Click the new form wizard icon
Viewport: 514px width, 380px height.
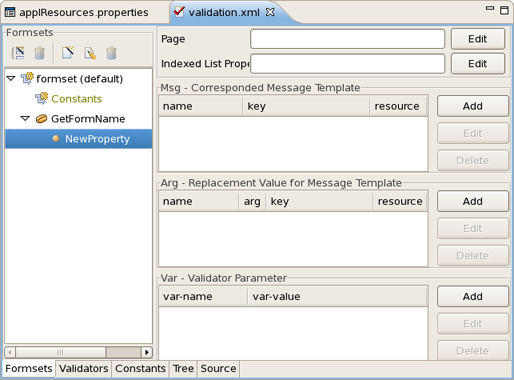(68, 53)
